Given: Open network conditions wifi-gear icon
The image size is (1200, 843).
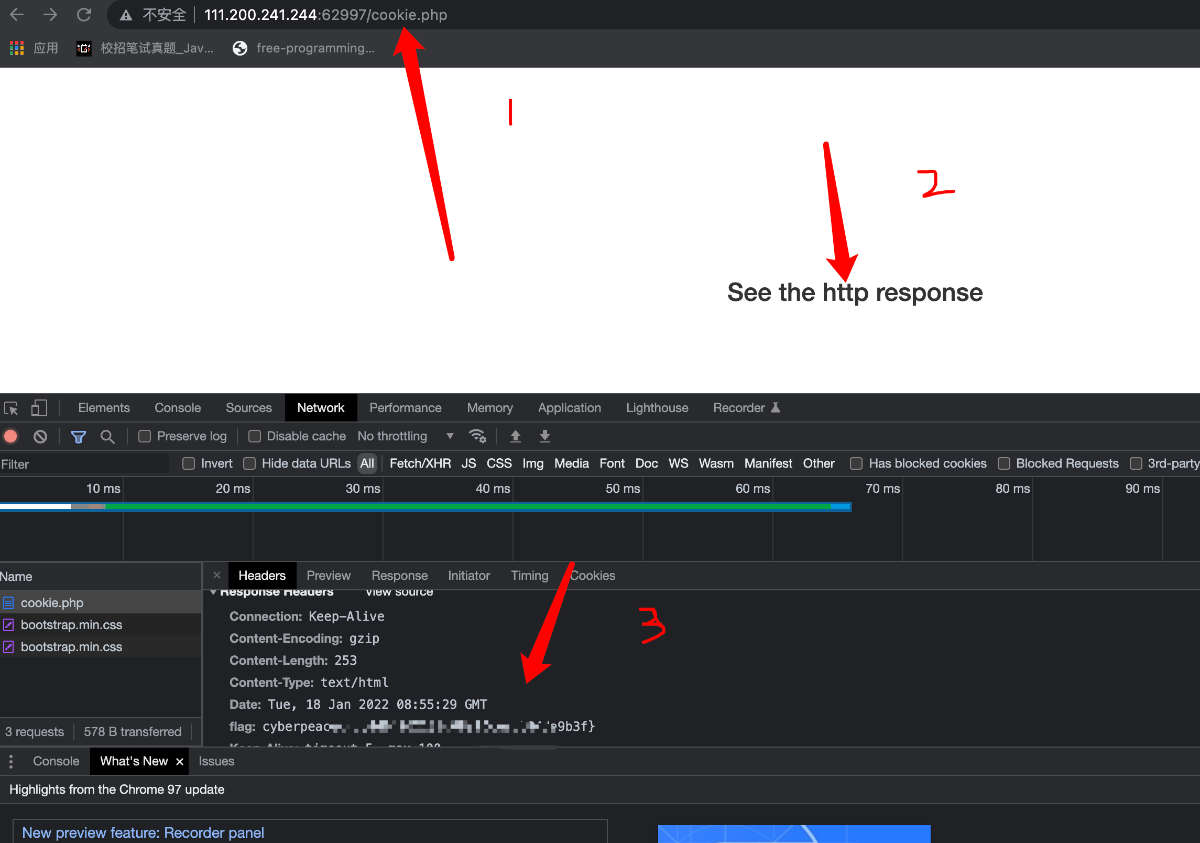Looking at the screenshot, I should 478,436.
